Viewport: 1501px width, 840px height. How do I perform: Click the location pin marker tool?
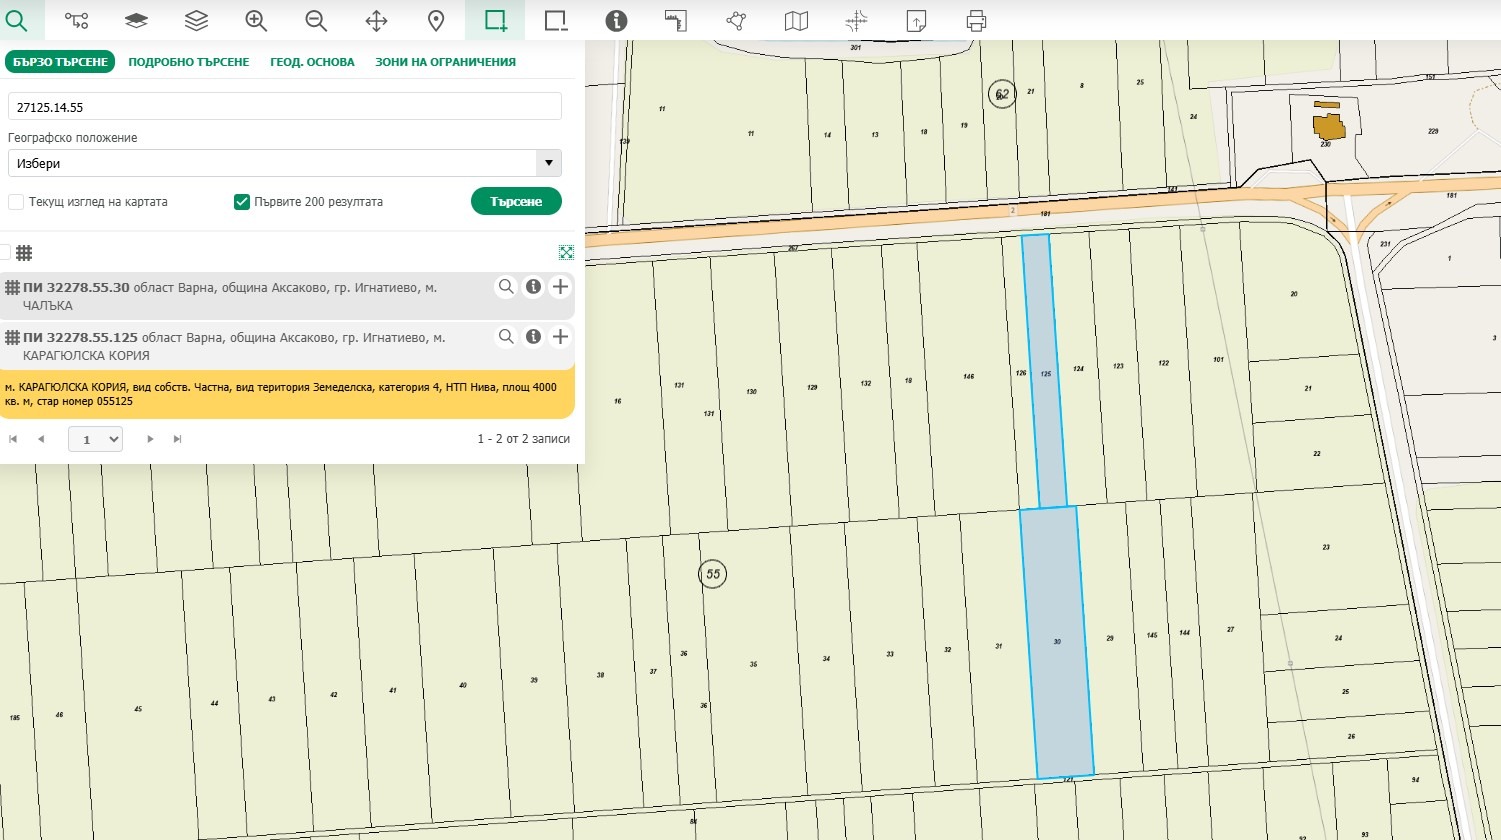[436, 20]
